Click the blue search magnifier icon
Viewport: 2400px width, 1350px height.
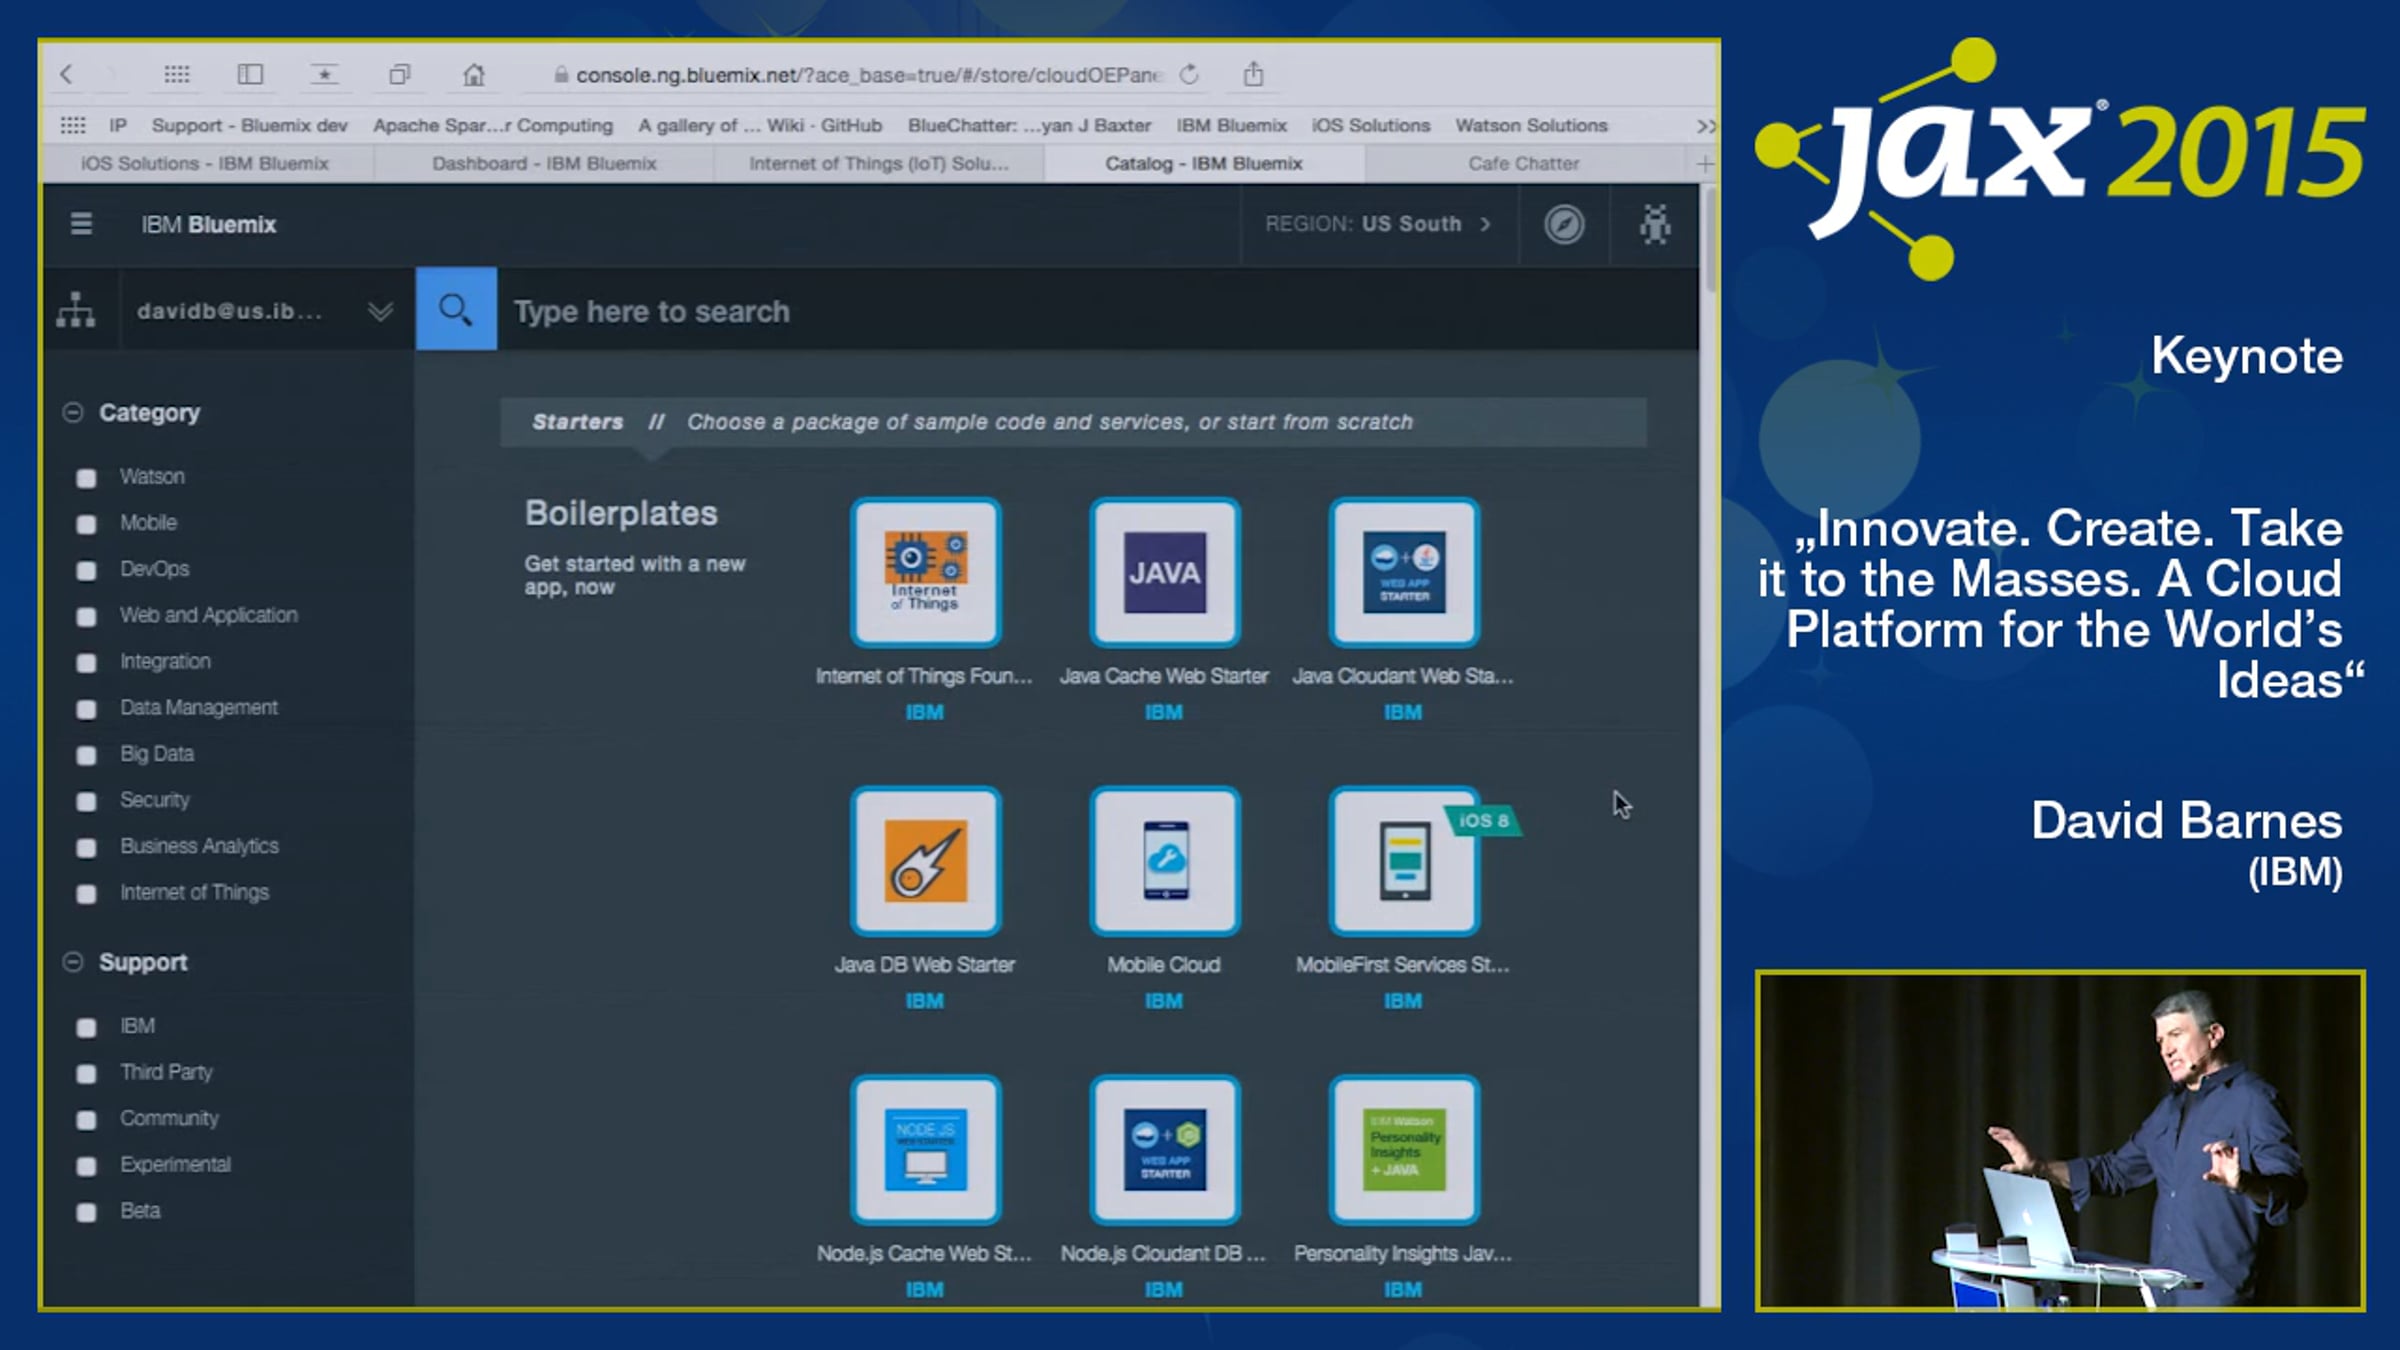[456, 309]
